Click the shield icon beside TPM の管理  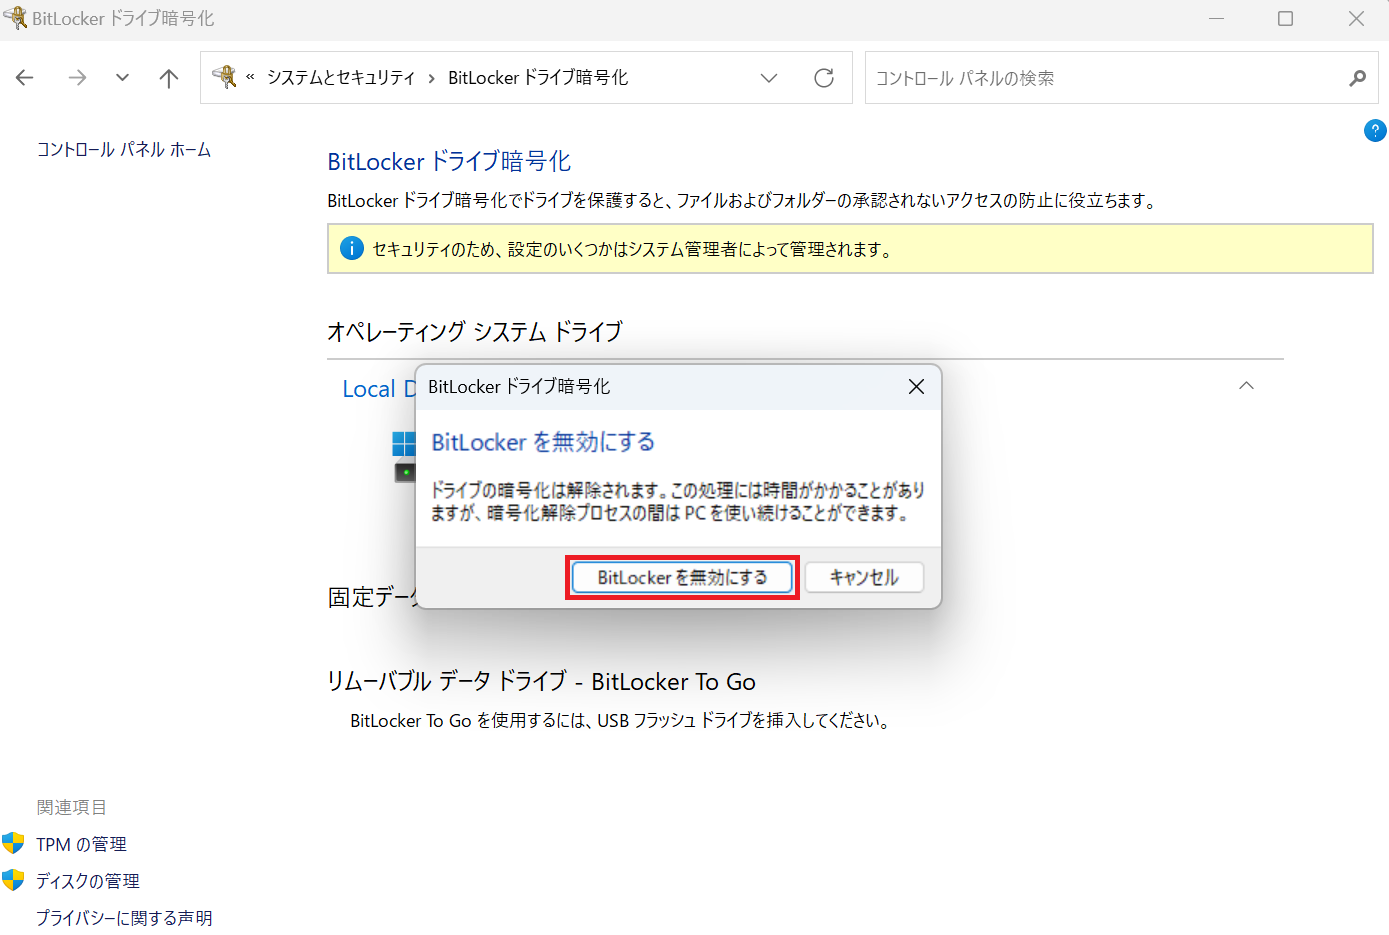(13, 843)
